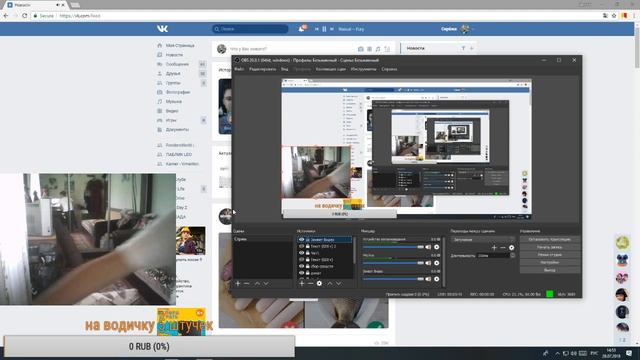Open the Вид menu in OBS
Image resolution: width=640 pixels, height=360 pixels.
pos(284,69)
